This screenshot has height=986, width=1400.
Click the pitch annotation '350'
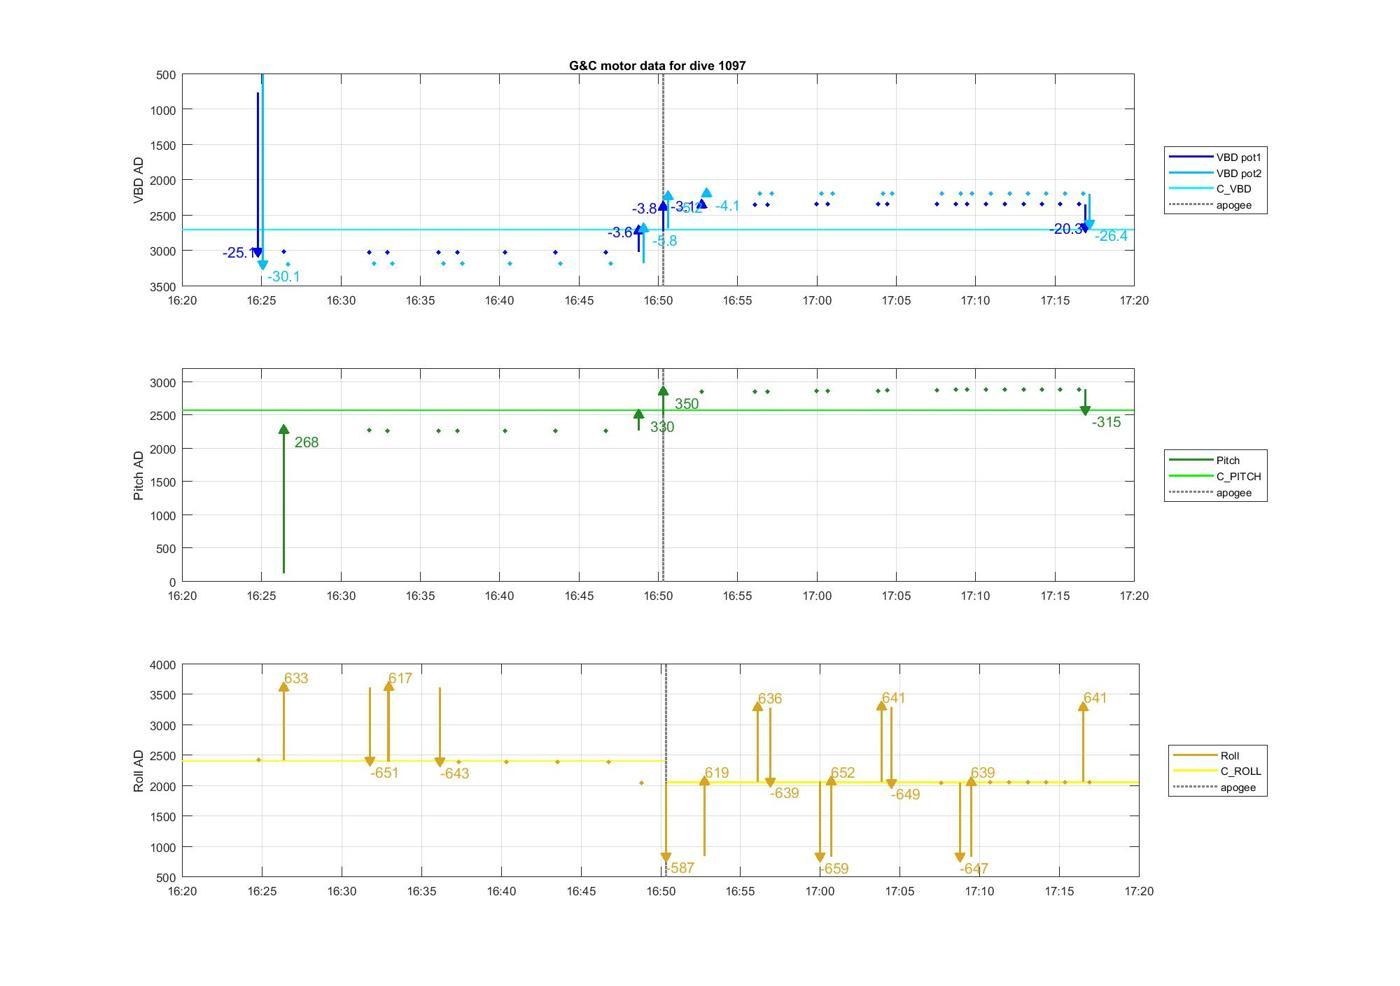[687, 404]
